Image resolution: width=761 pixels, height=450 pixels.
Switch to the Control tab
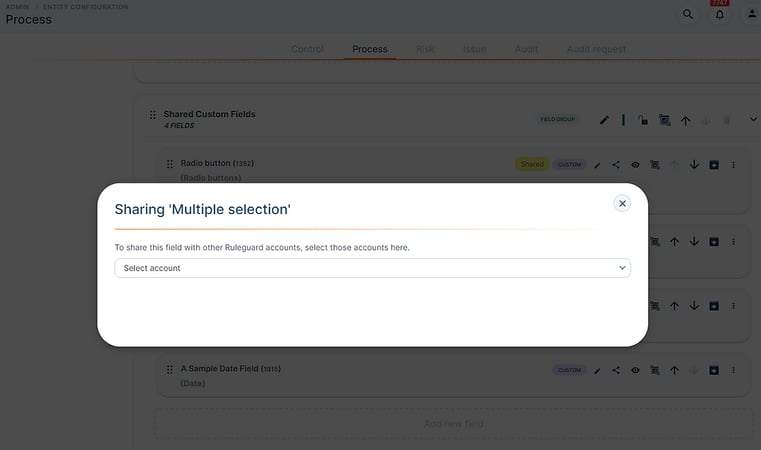point(307,49)
